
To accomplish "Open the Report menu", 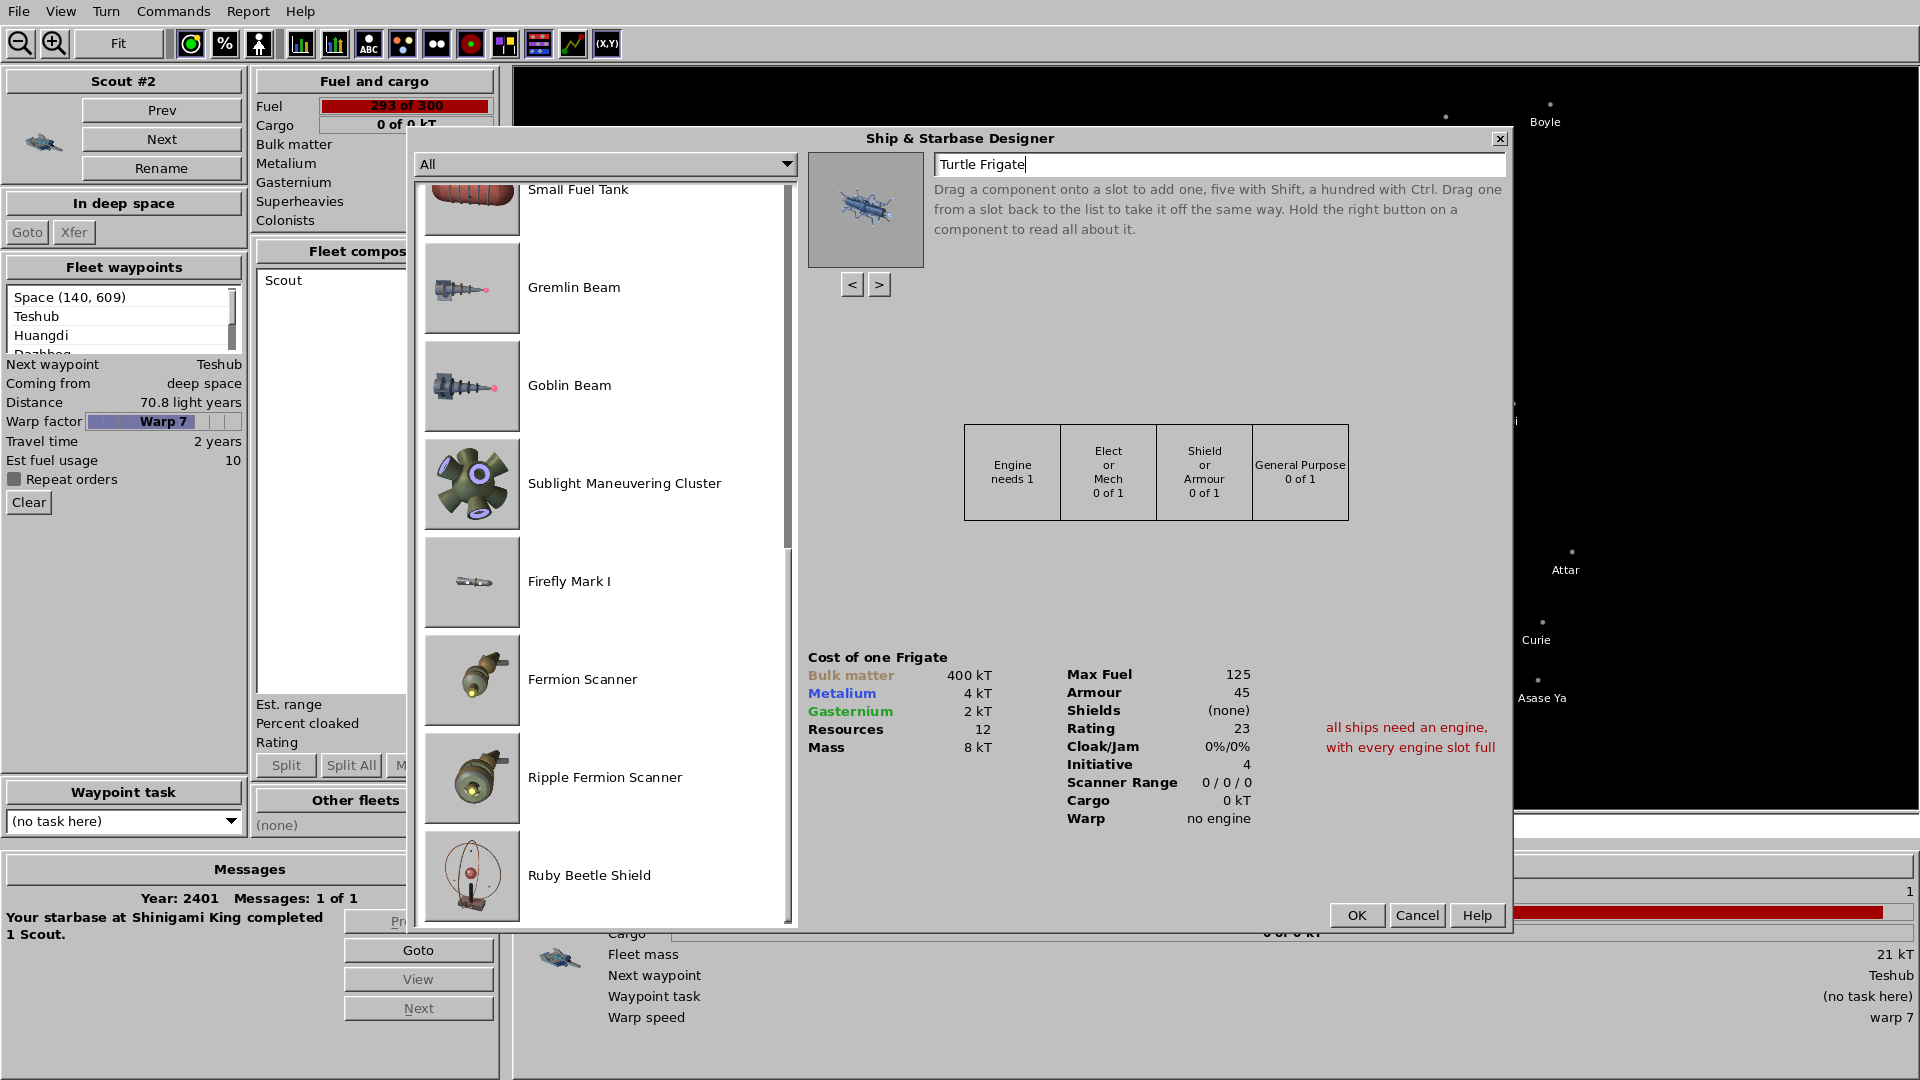I will (248, 12).
